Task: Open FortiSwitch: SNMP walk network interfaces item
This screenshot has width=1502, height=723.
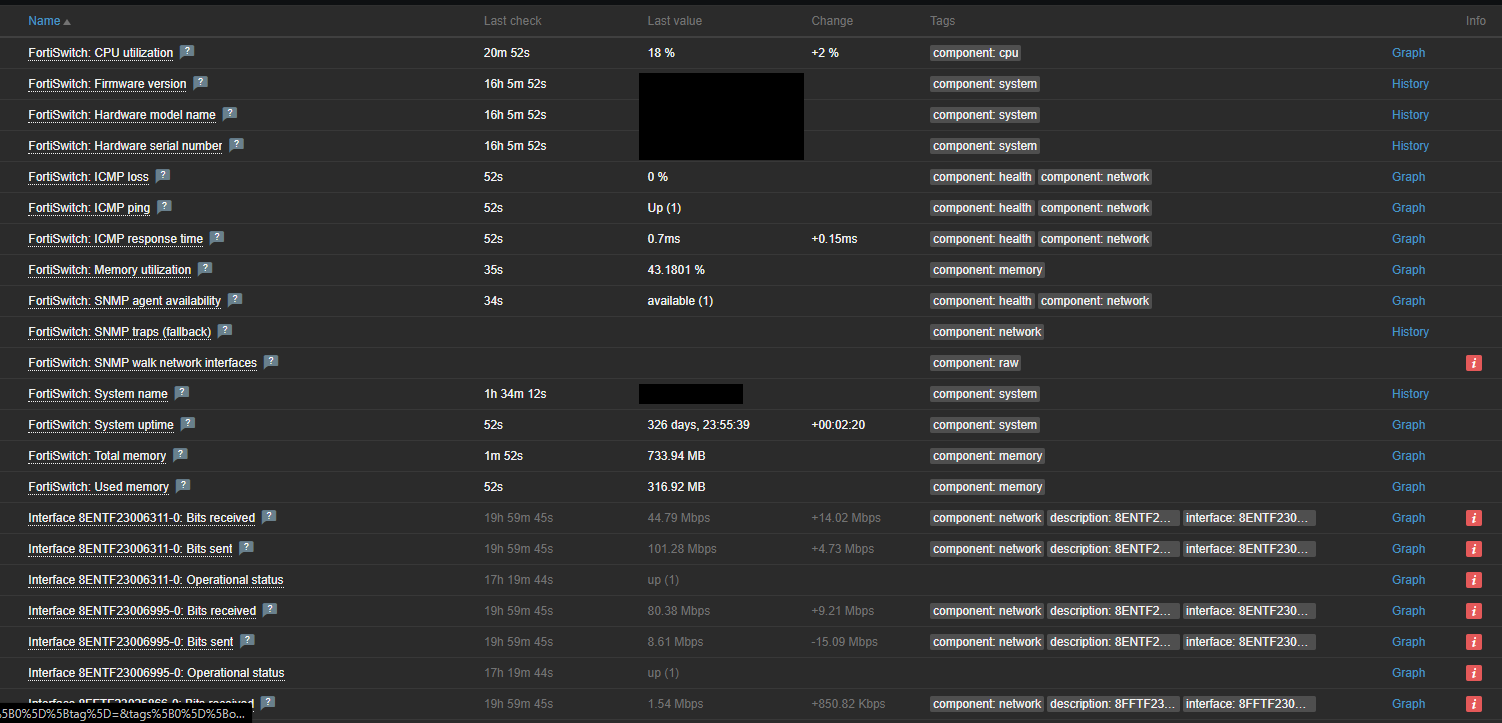Action: pos(142,363)
